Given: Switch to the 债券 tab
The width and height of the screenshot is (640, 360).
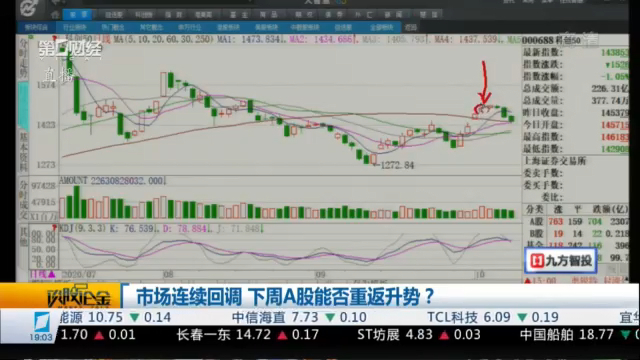Looking at the screenshot, I should click(334, 15).
